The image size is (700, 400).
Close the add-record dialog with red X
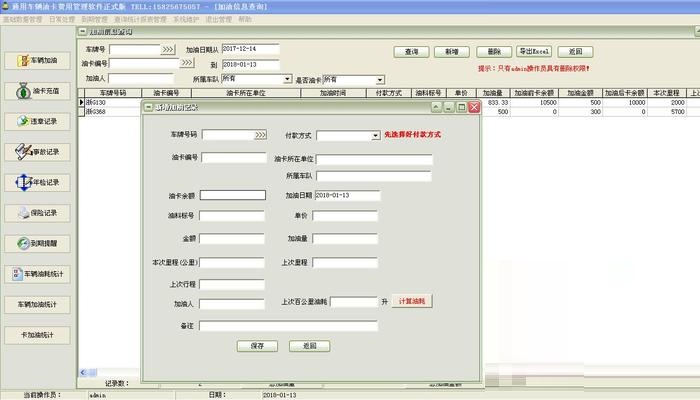(x=474, y=107)
